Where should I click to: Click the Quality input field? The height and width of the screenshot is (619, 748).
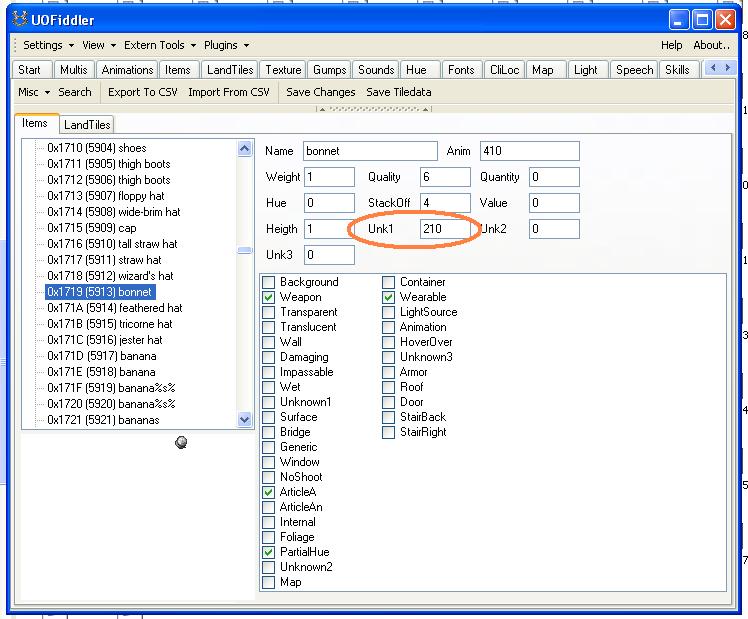click(x=445, y=177)
